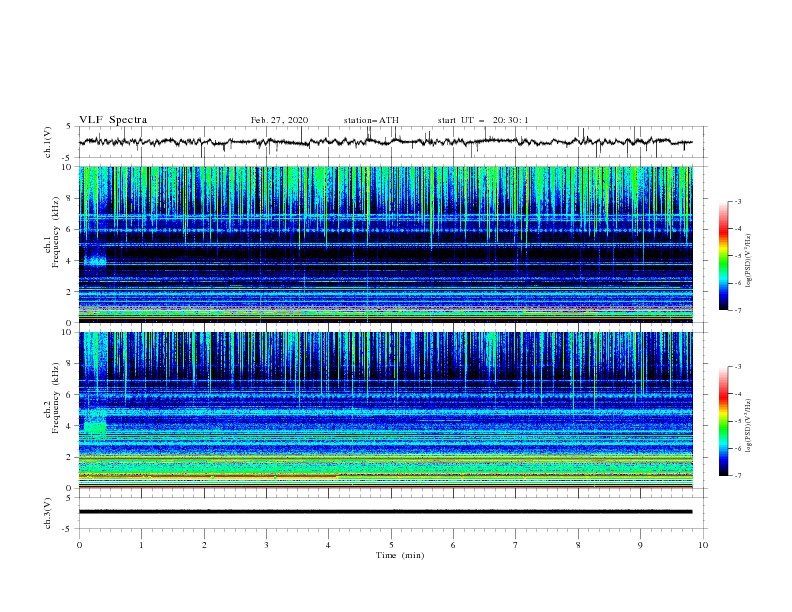Click the "-7" label on lower colorbar
Screen dimensions: 792x612
click(737, 476)
